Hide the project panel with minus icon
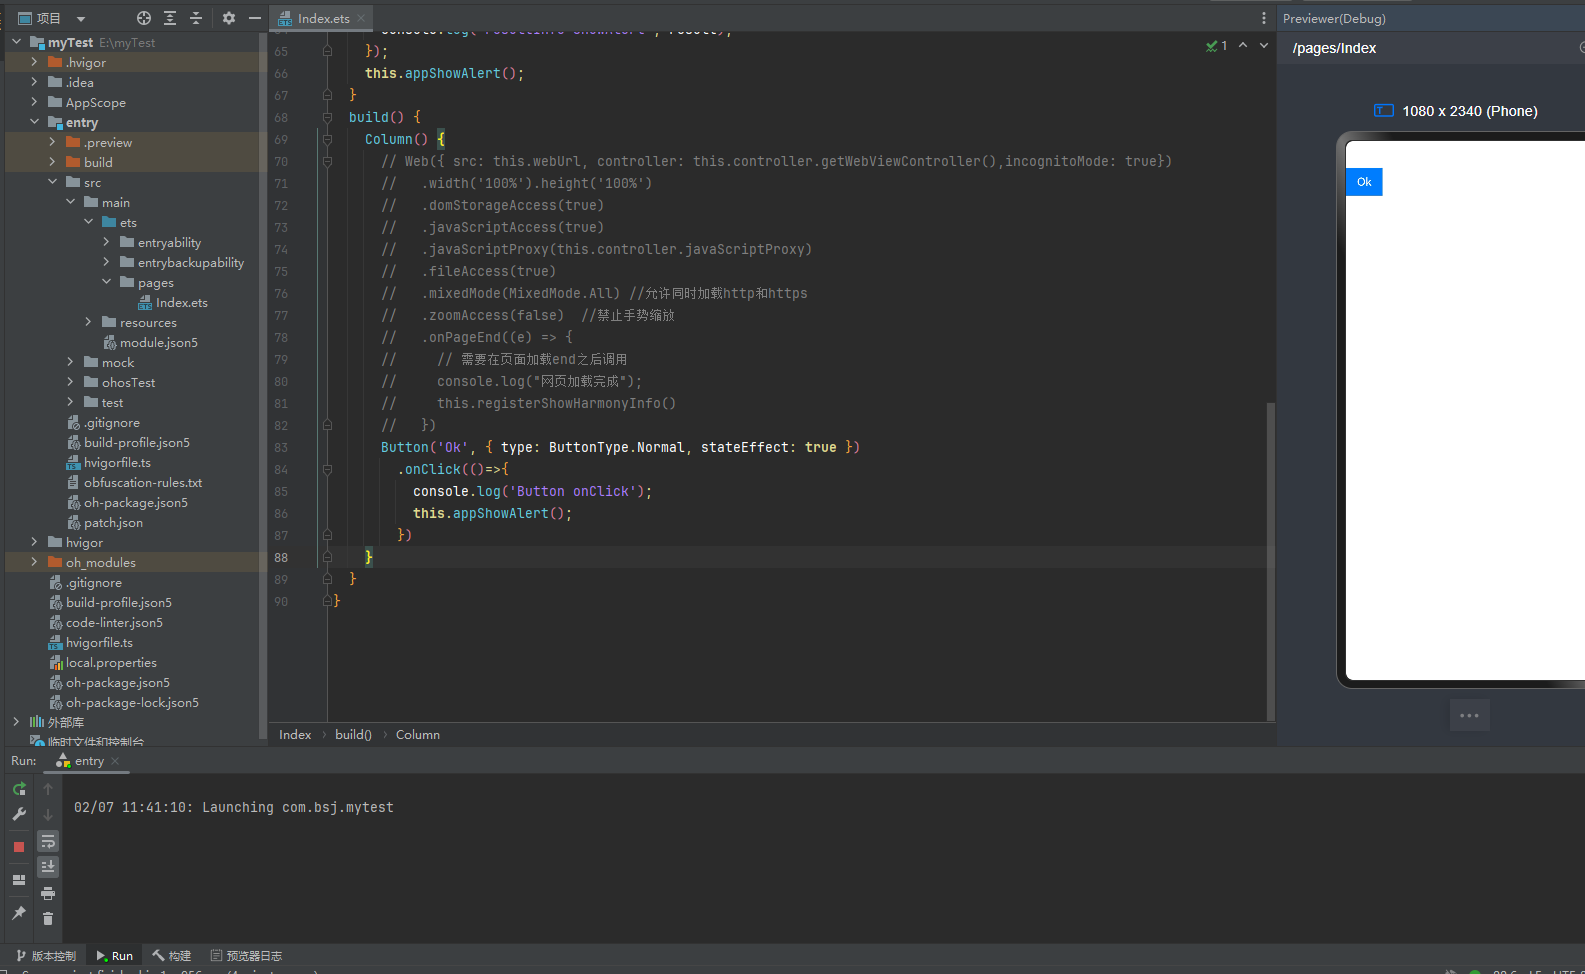Screen dimensions: 1585x974 (255, 18)
